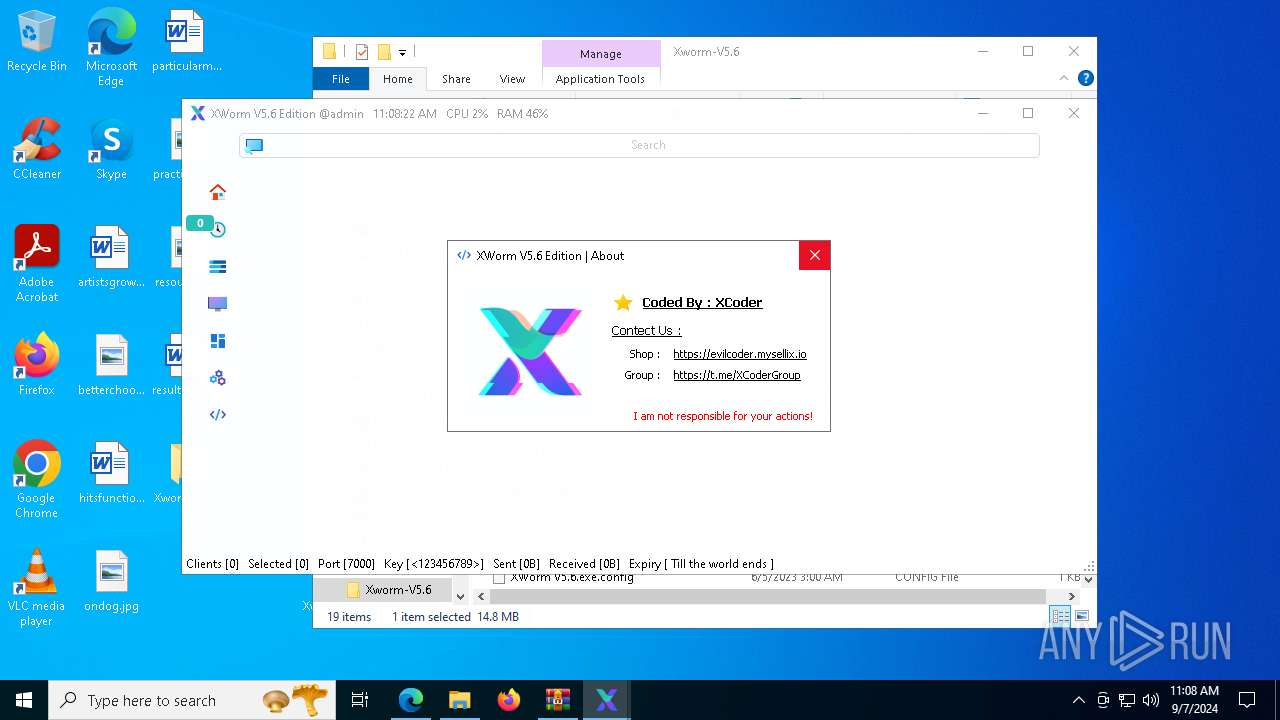Open VLC media player desktop shortcut
This screenshot has width=1280, height=720.
click(x=37, y=588)
